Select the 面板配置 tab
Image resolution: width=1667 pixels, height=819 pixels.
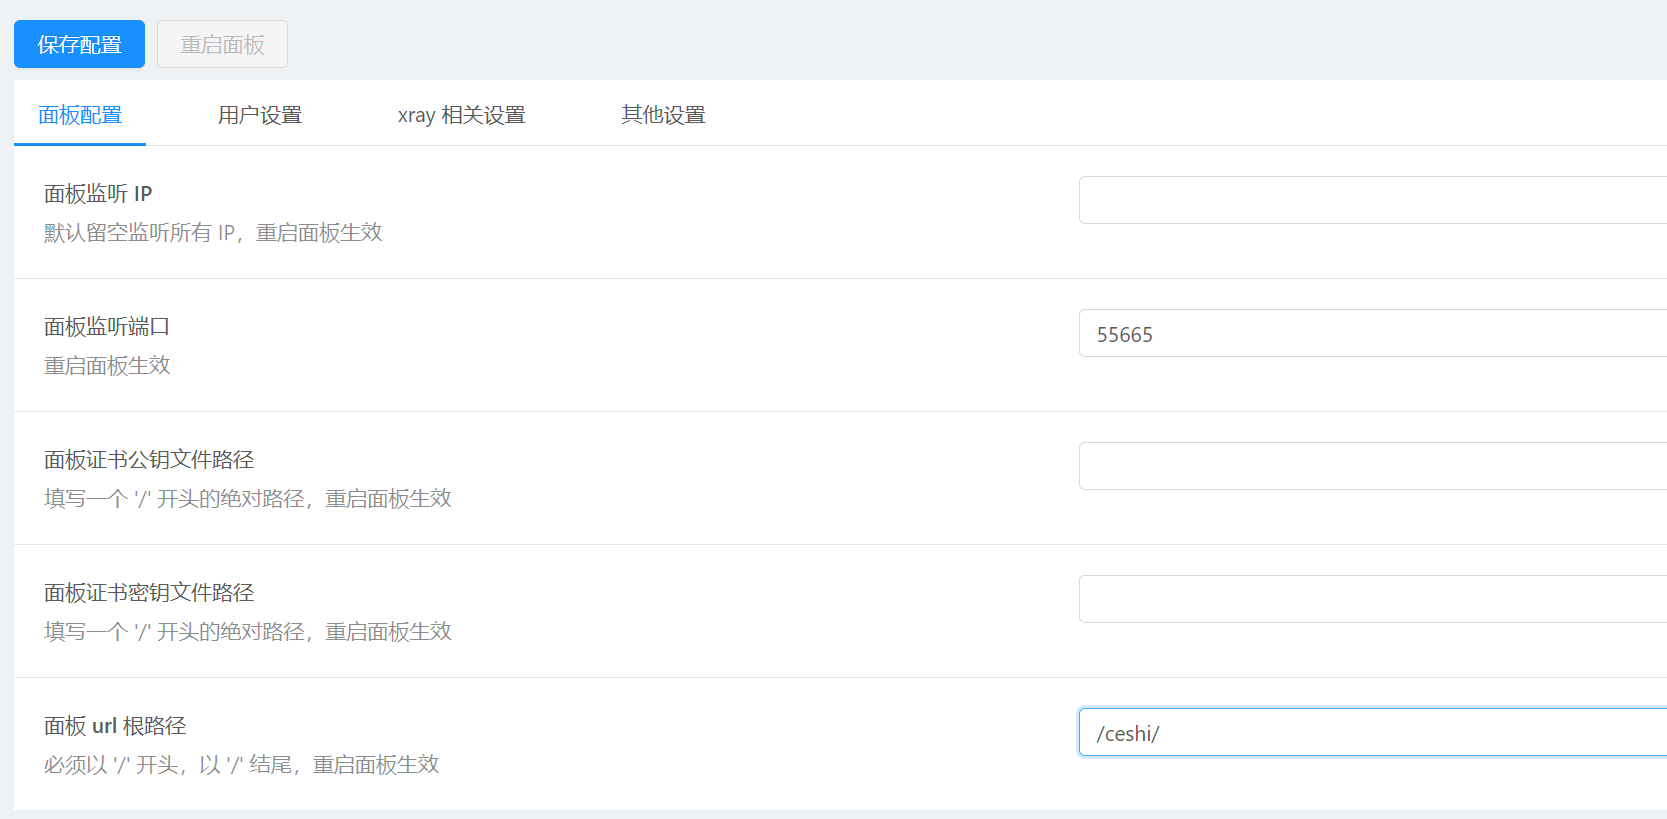coord(80,115)
